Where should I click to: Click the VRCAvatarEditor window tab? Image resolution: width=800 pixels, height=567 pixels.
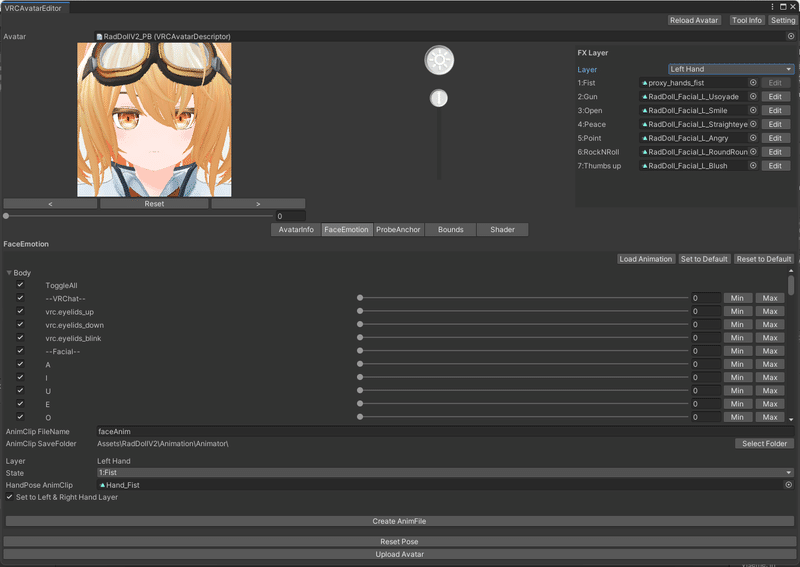pyautogui.click(x=34, y=8)
